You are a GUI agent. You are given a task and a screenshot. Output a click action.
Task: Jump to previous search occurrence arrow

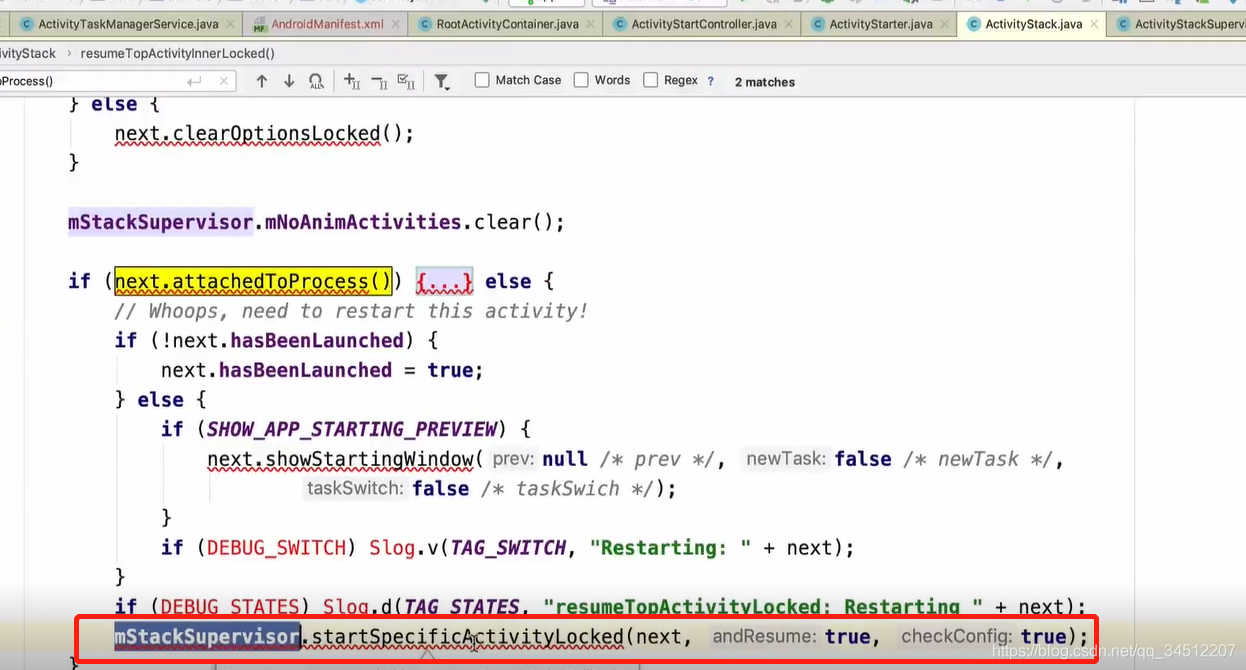coord(262,81)
